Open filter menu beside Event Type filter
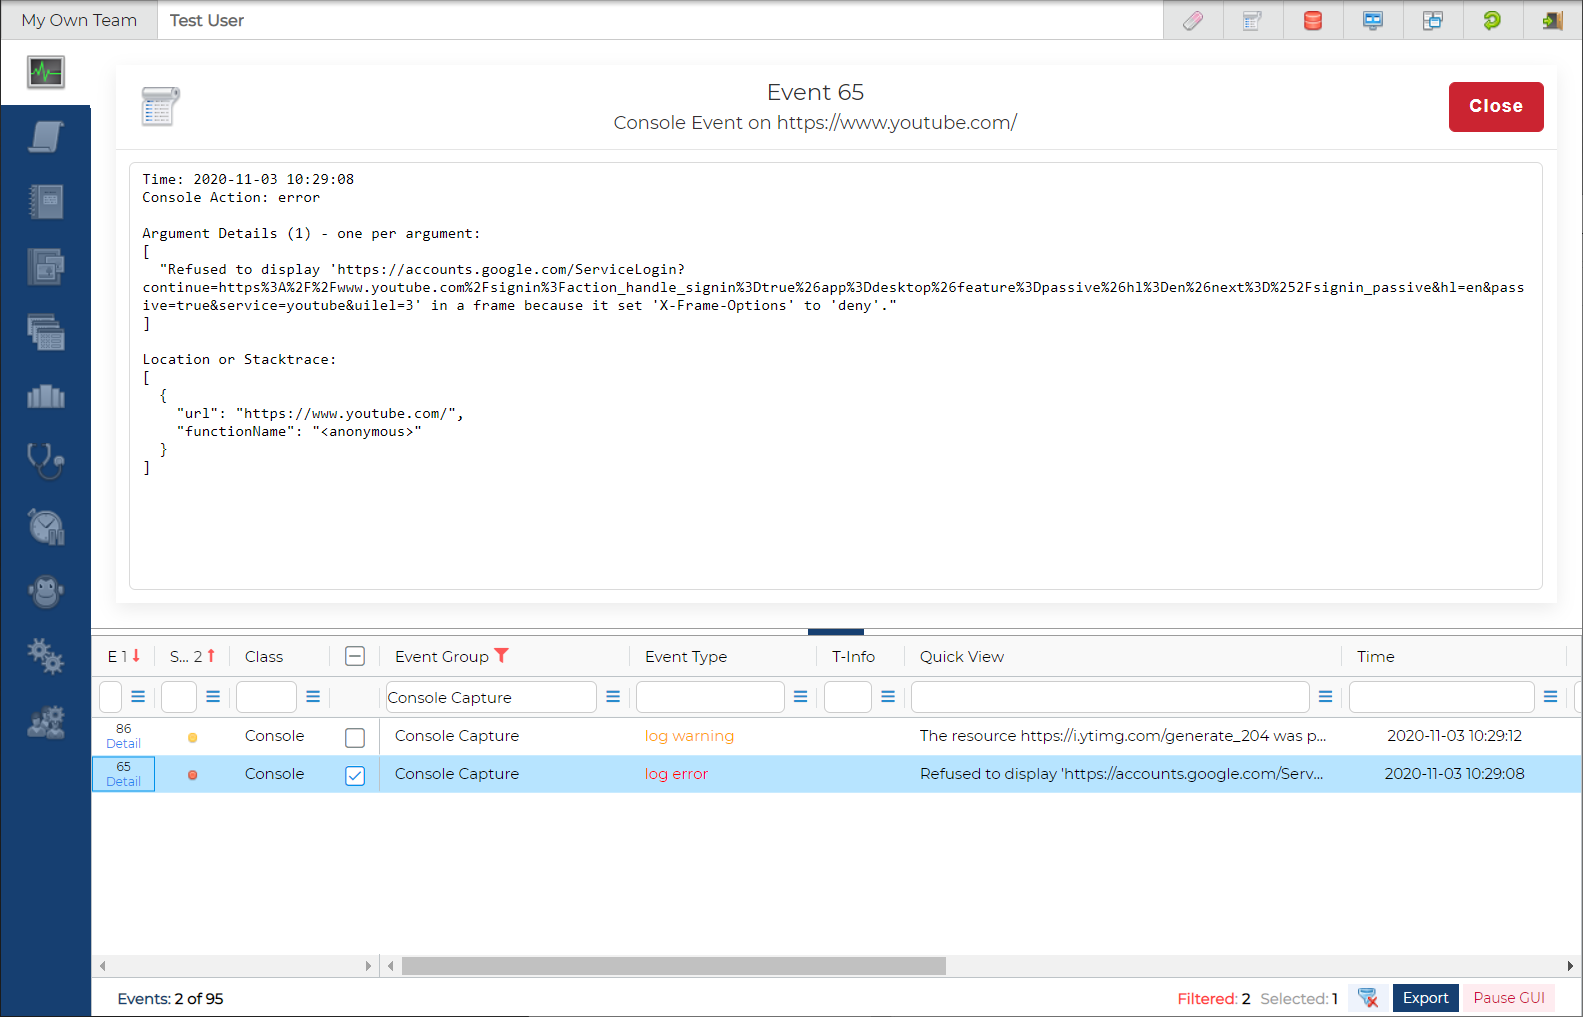Screen dimensions: 1583x1017 pos(800,696)
